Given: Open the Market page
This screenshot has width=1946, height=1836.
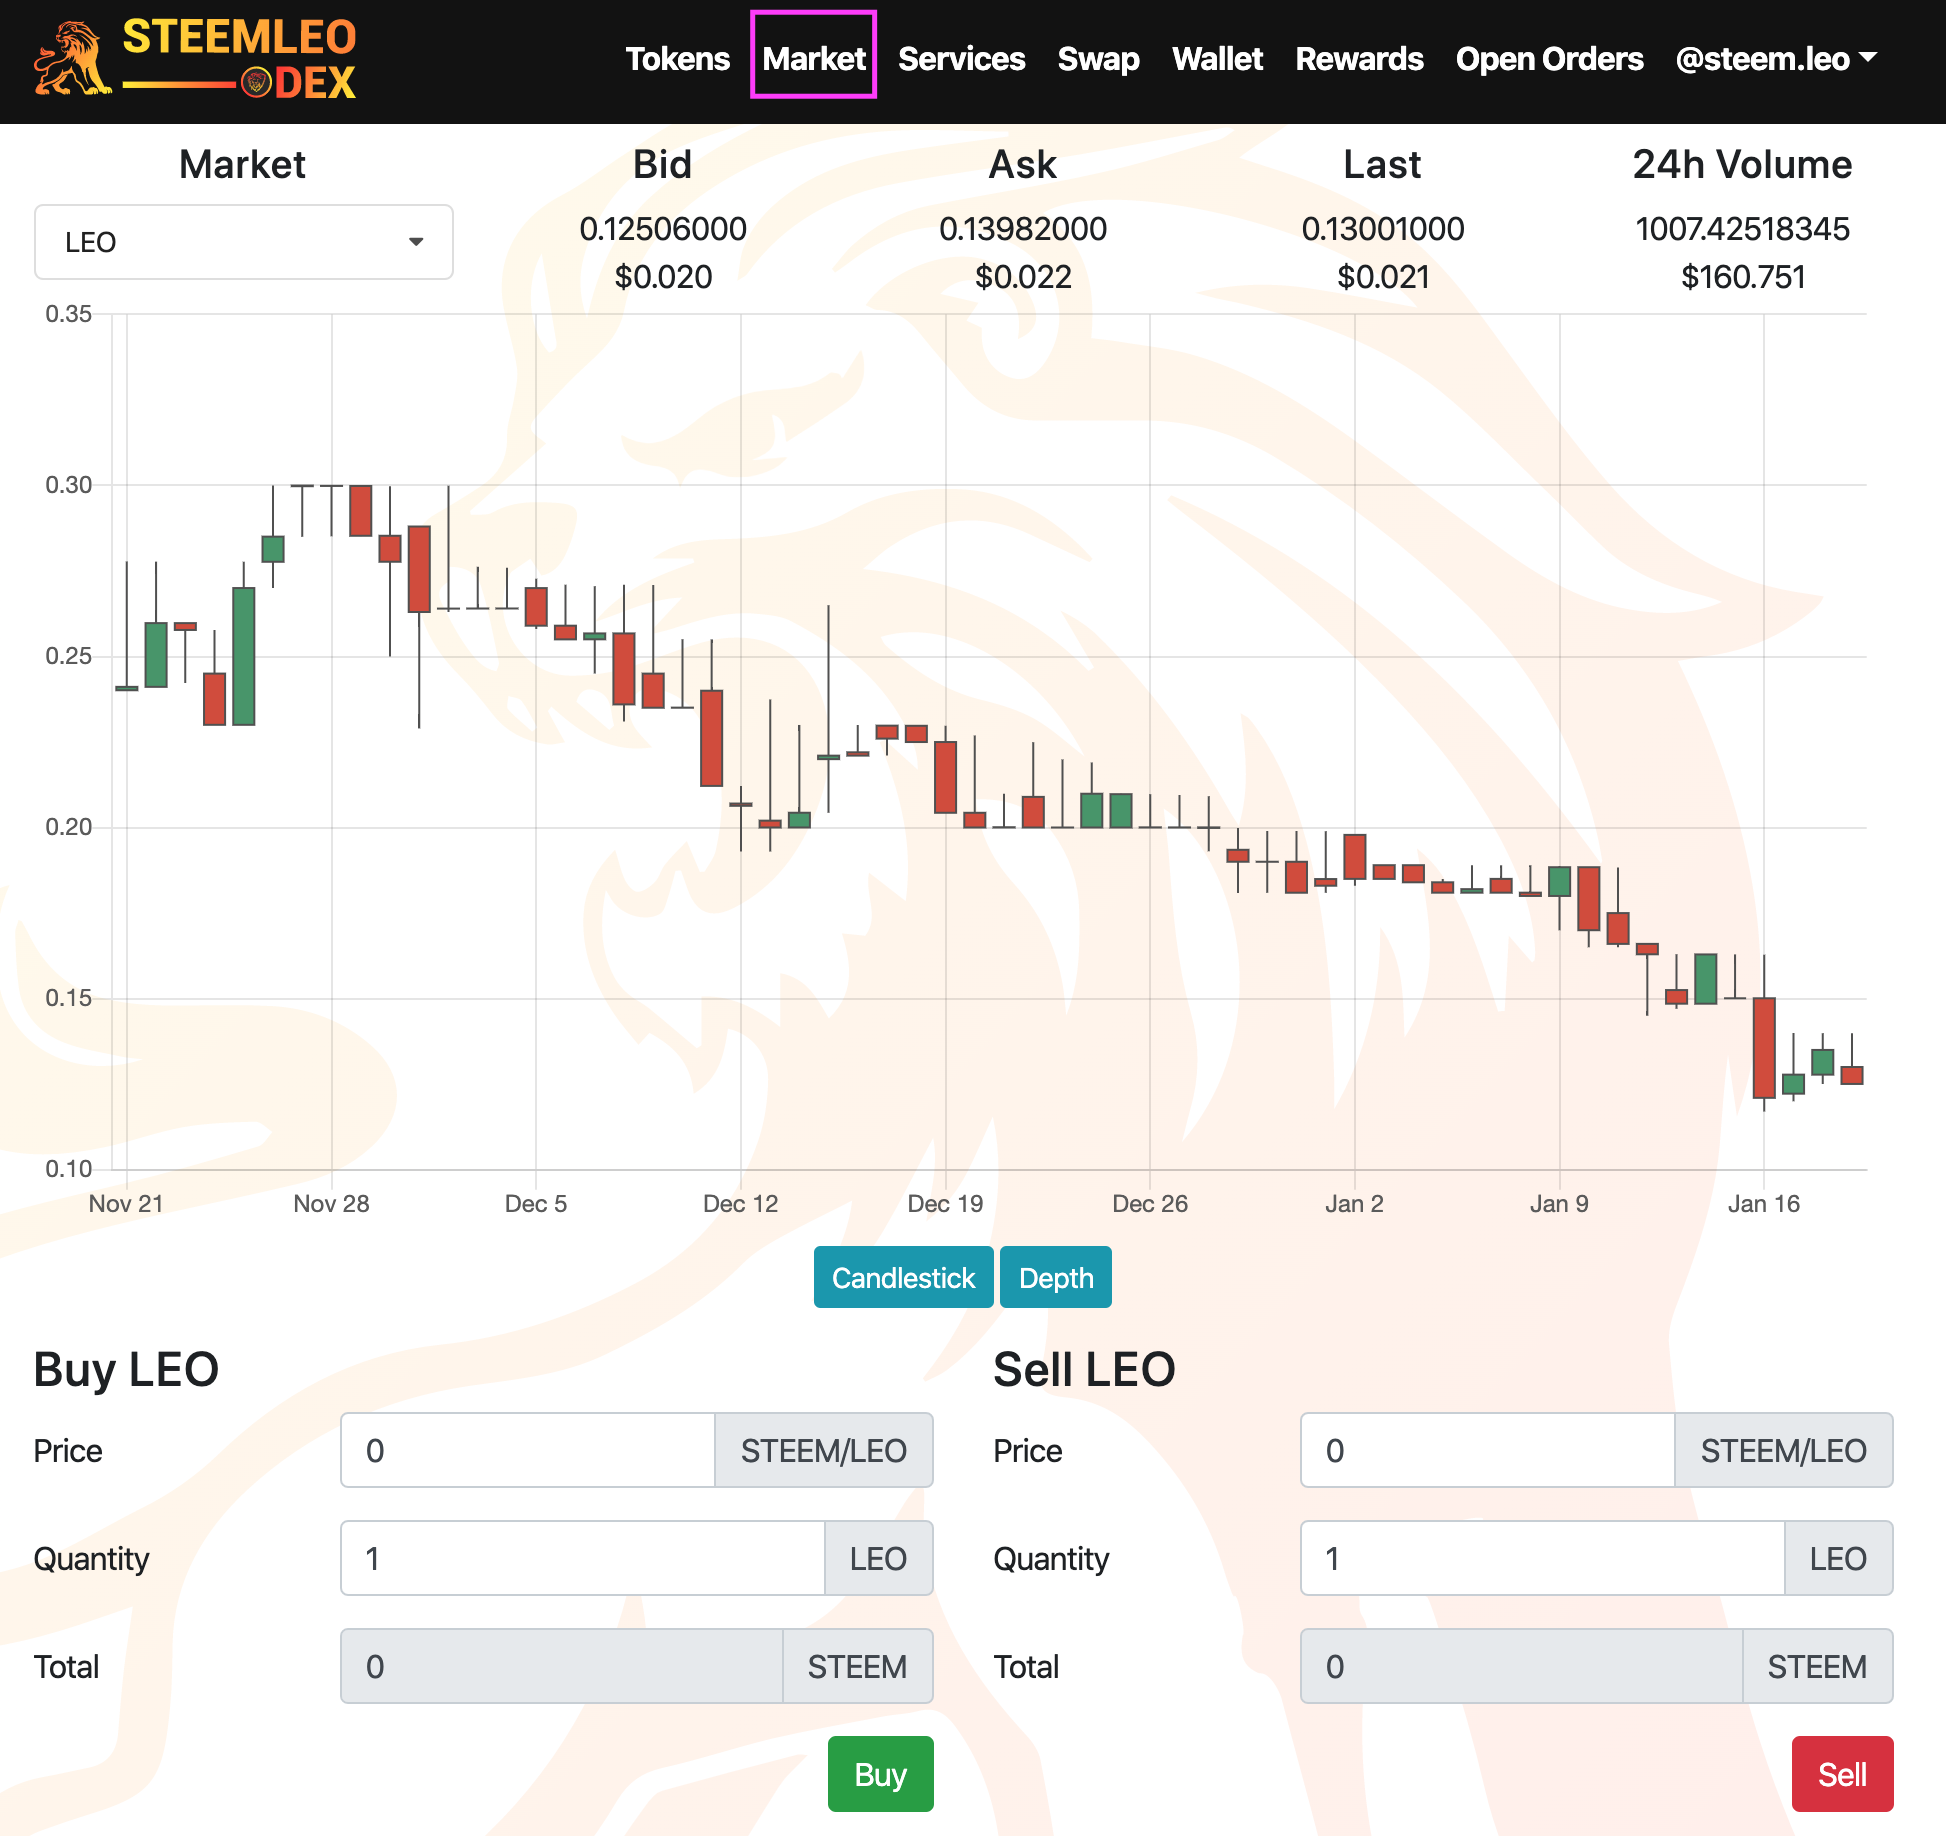Looking at the screenshot, I should pos(814,59).
